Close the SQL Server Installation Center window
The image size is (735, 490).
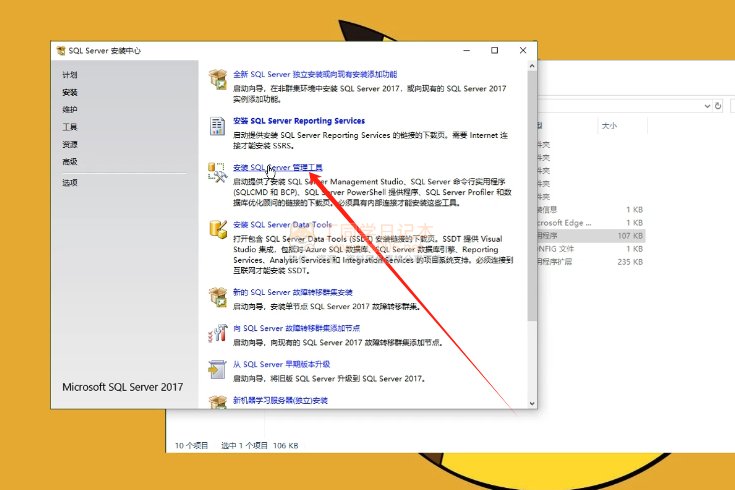click(x=523, y=50)
